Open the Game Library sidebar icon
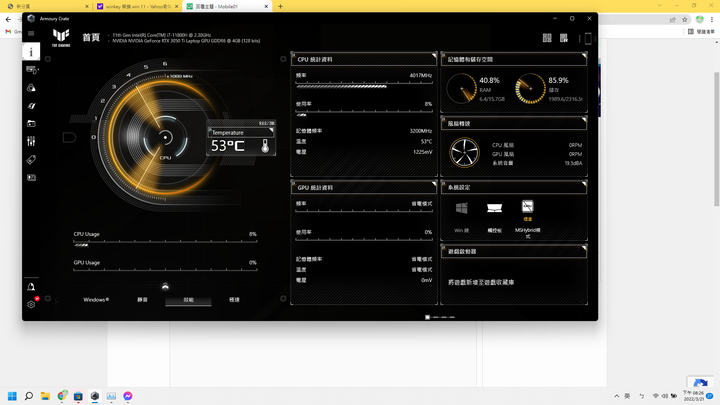720x405 pixels. pos(31,123)
